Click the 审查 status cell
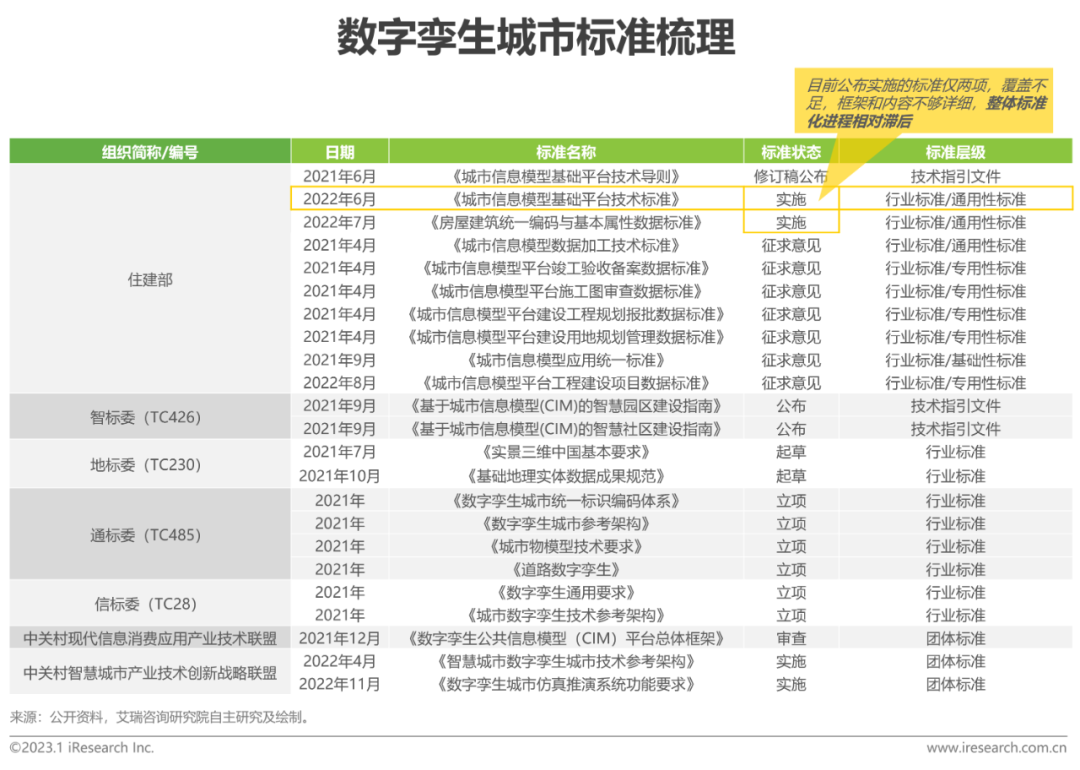 coord(791,638)
